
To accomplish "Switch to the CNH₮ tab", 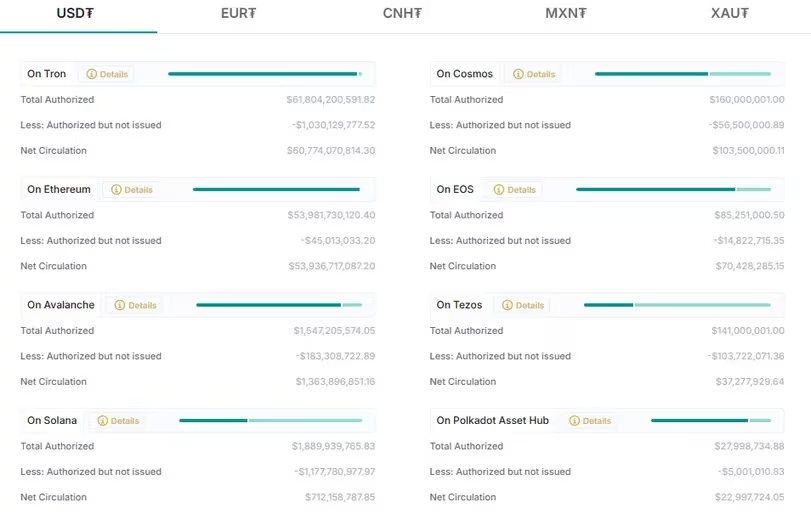I will [x=402, y=14].
